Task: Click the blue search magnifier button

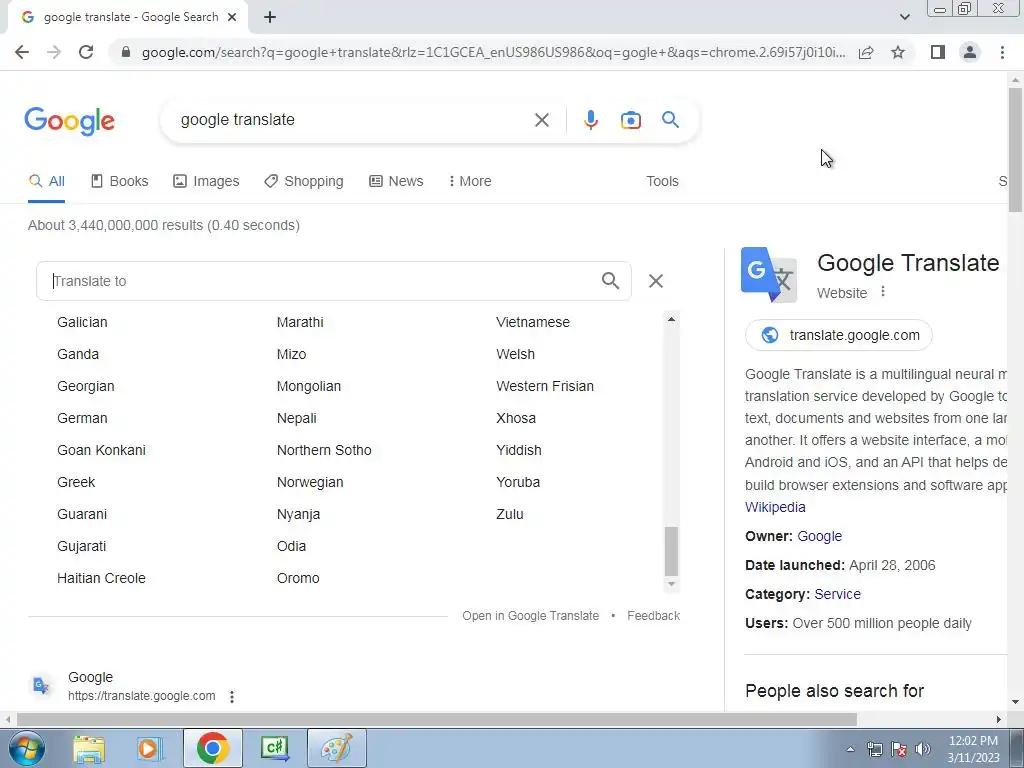Action: pyautogui.click(x=670, y=120)
